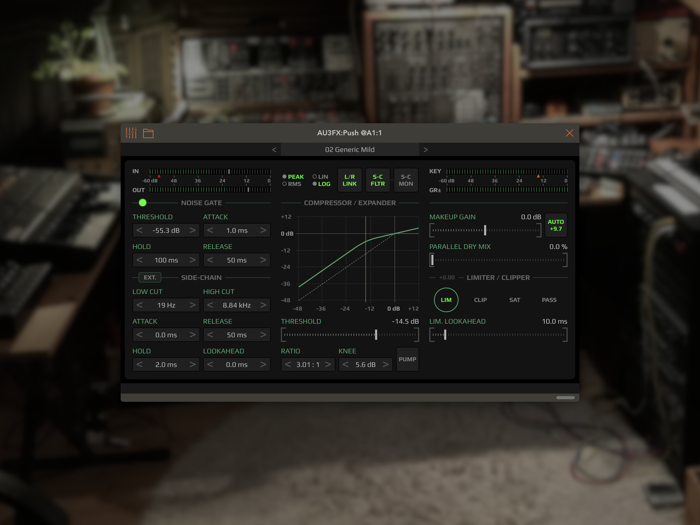Increase side-chain Attack 0.0 ms

click(x=192, y=335)
